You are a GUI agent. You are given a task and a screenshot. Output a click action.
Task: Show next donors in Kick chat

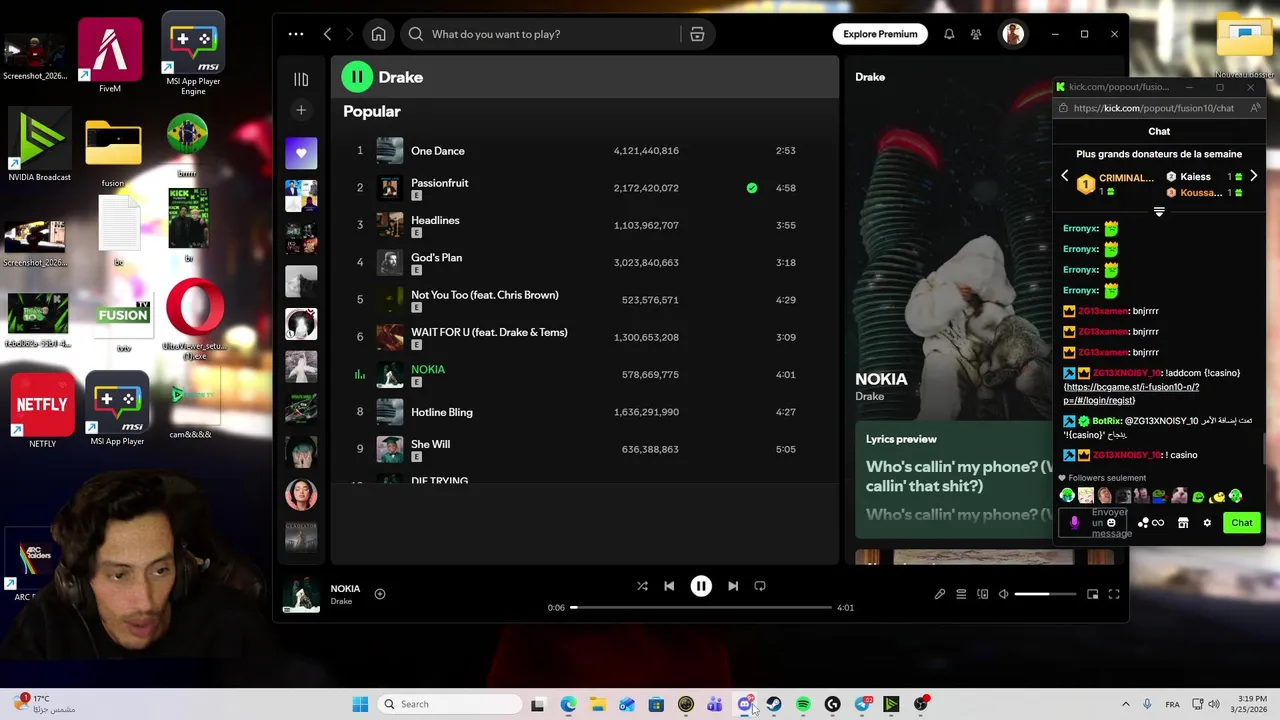pyautogui.click(x=1253, y=176)
